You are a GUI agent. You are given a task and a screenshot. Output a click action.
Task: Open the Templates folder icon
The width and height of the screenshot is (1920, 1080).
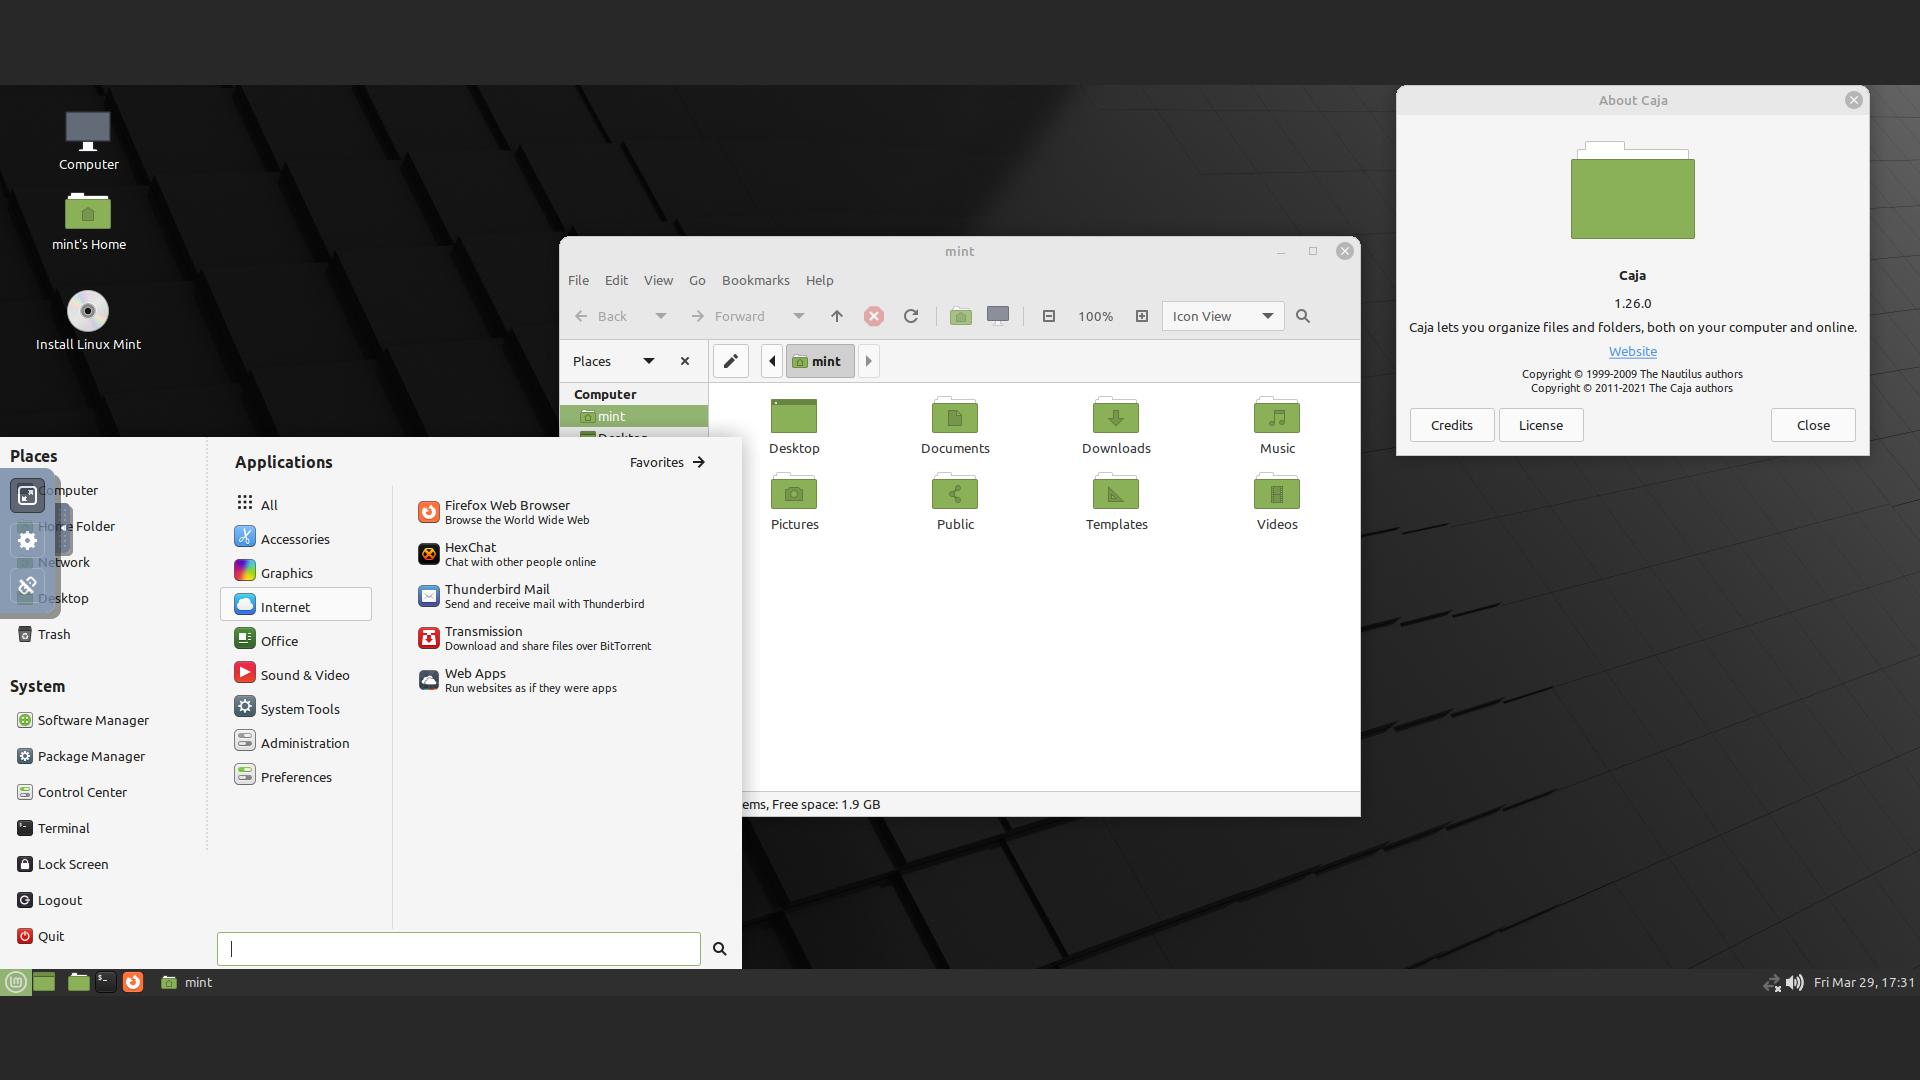(x=1116, y=502)
